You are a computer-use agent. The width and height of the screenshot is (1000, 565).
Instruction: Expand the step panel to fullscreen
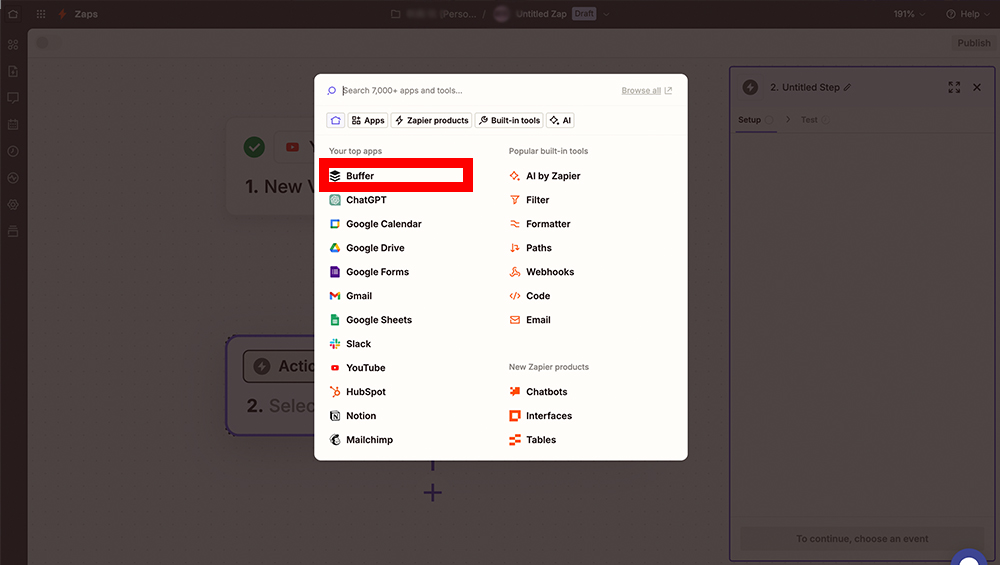953,87
